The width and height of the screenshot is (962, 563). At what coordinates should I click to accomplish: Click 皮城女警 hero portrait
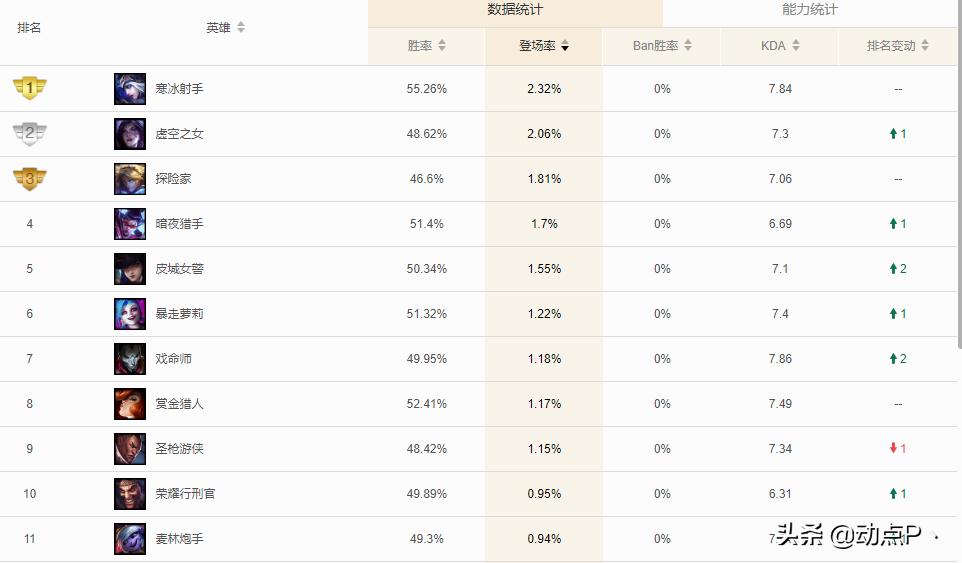pos(130,269)
